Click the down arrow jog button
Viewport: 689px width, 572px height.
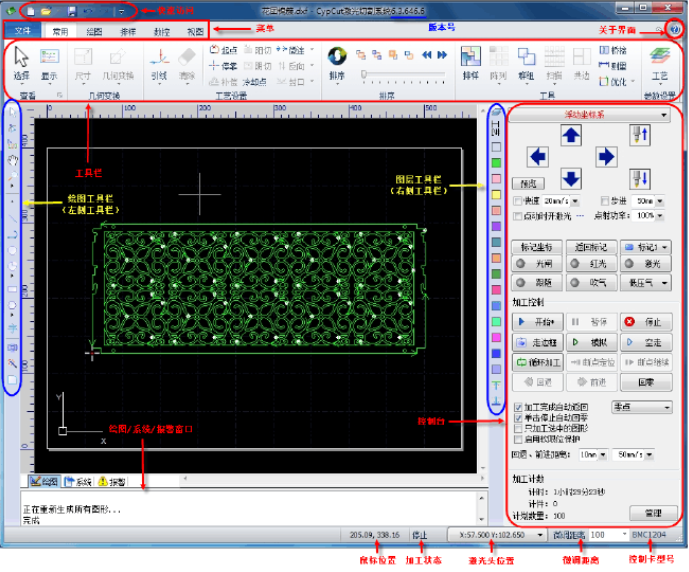click(x=570, y=179)
